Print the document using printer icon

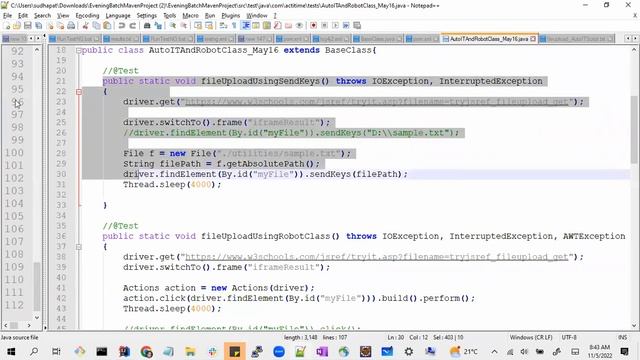[x=71, y=25]
